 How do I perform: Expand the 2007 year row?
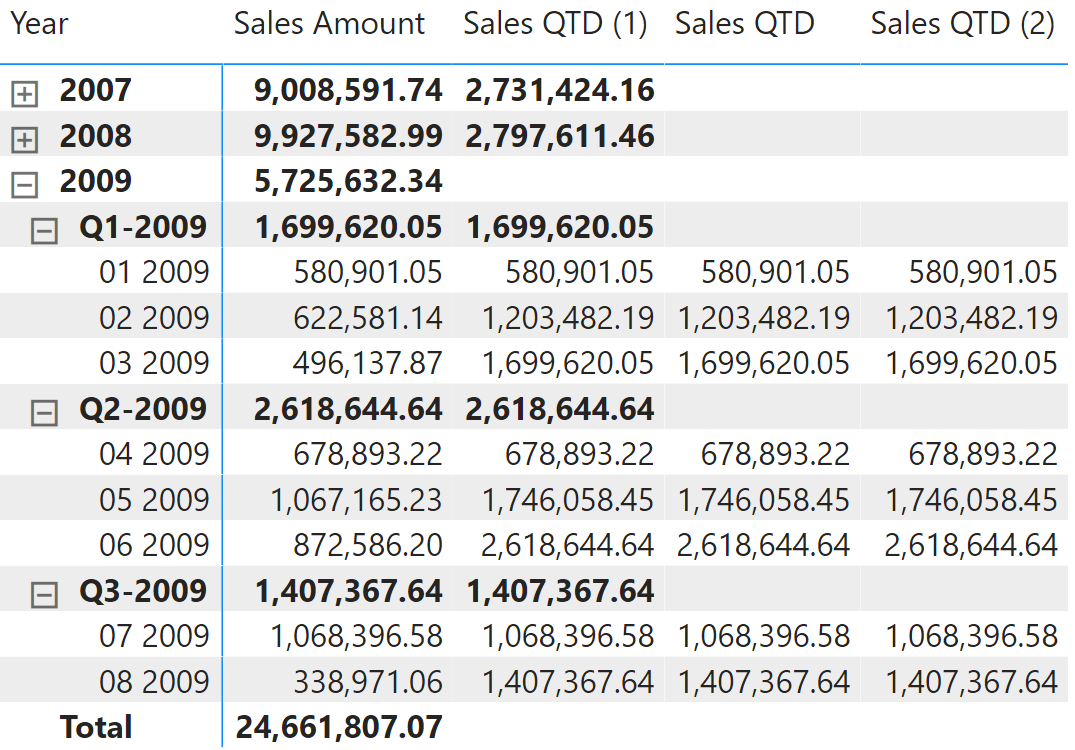pyautogui.click(x=24, y=94)
